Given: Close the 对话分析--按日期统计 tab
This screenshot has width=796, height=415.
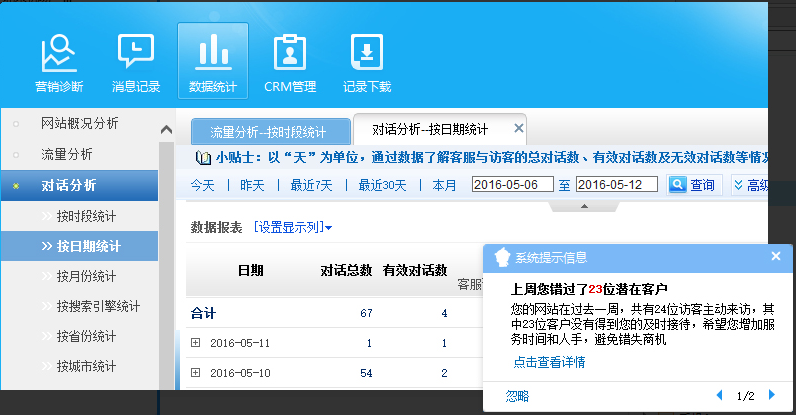Looking at the screenshot, I should [518, 129].
